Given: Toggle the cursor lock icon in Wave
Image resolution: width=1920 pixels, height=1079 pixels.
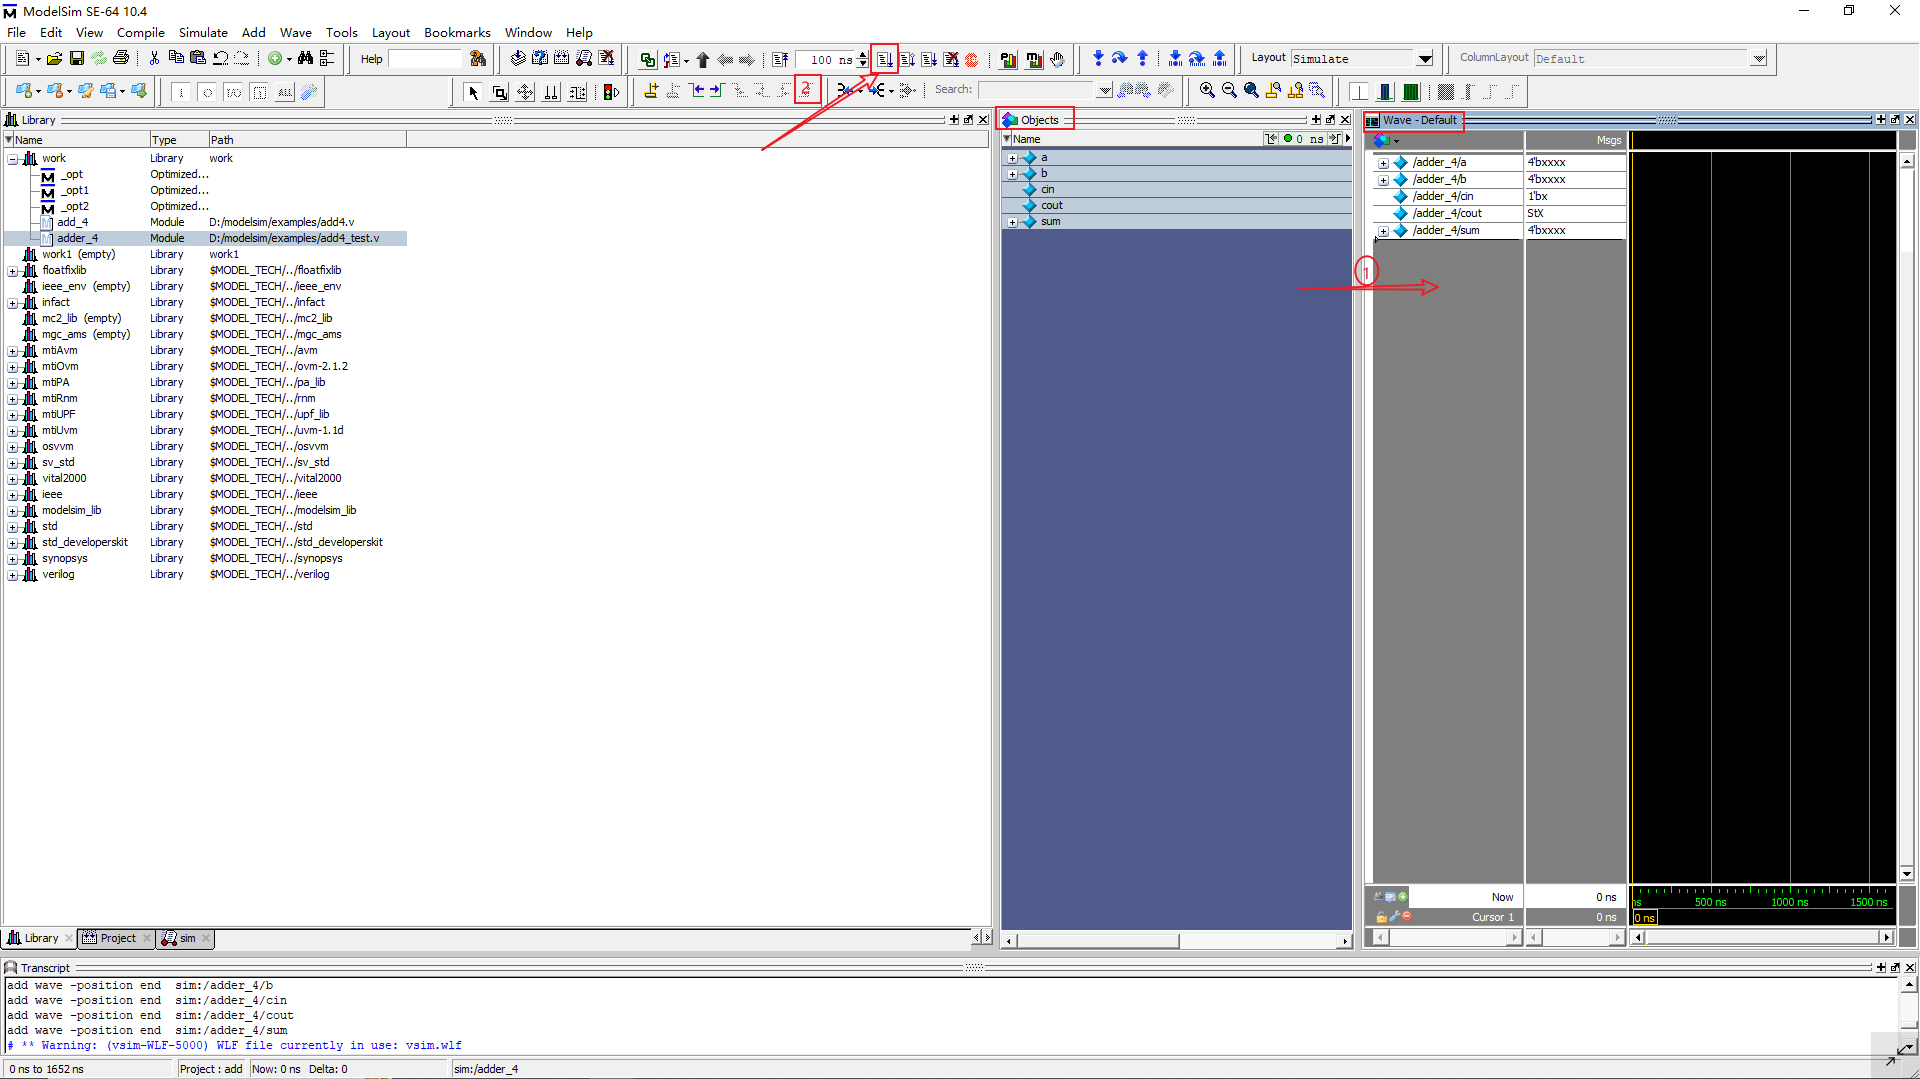Looking at the screenshot, I should (x=1381, y=917).
